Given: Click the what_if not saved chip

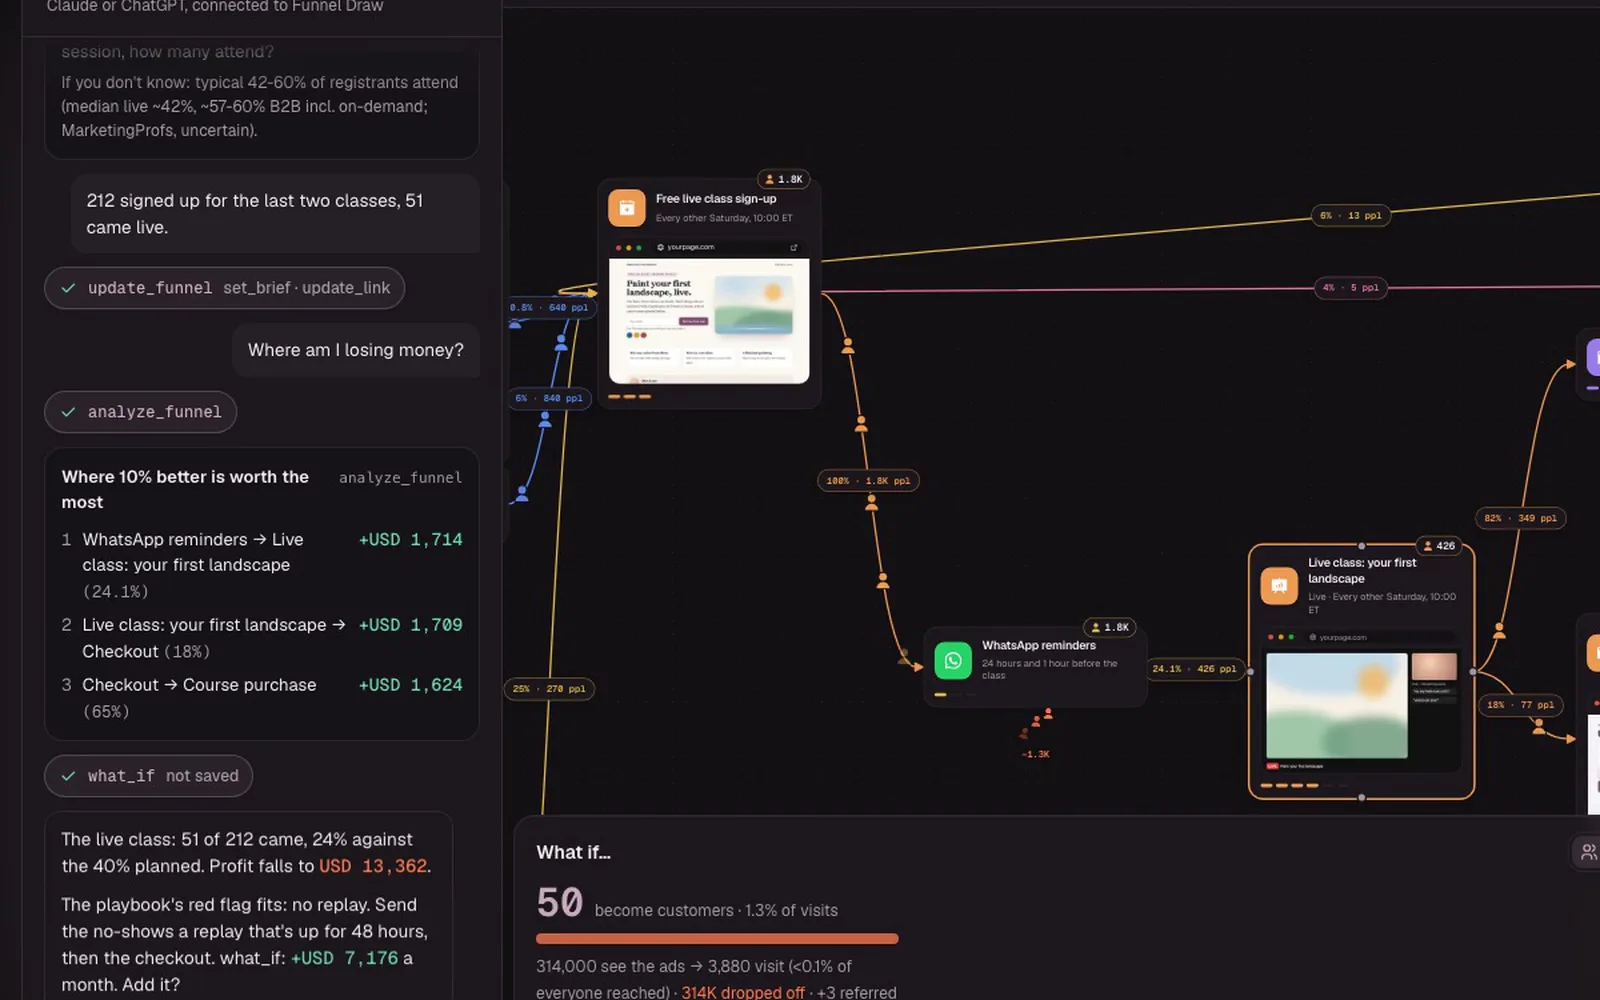Looking at the screenshot, I should tap(149, 776).
